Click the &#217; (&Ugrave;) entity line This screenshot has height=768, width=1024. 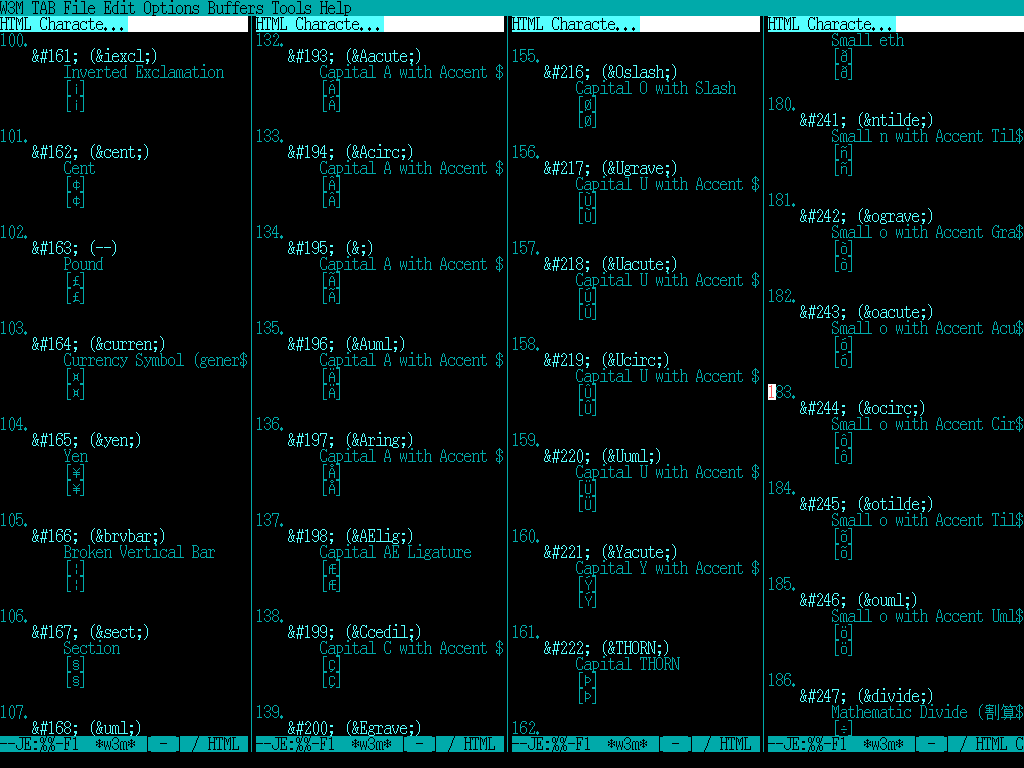click(x=611, y=168)
